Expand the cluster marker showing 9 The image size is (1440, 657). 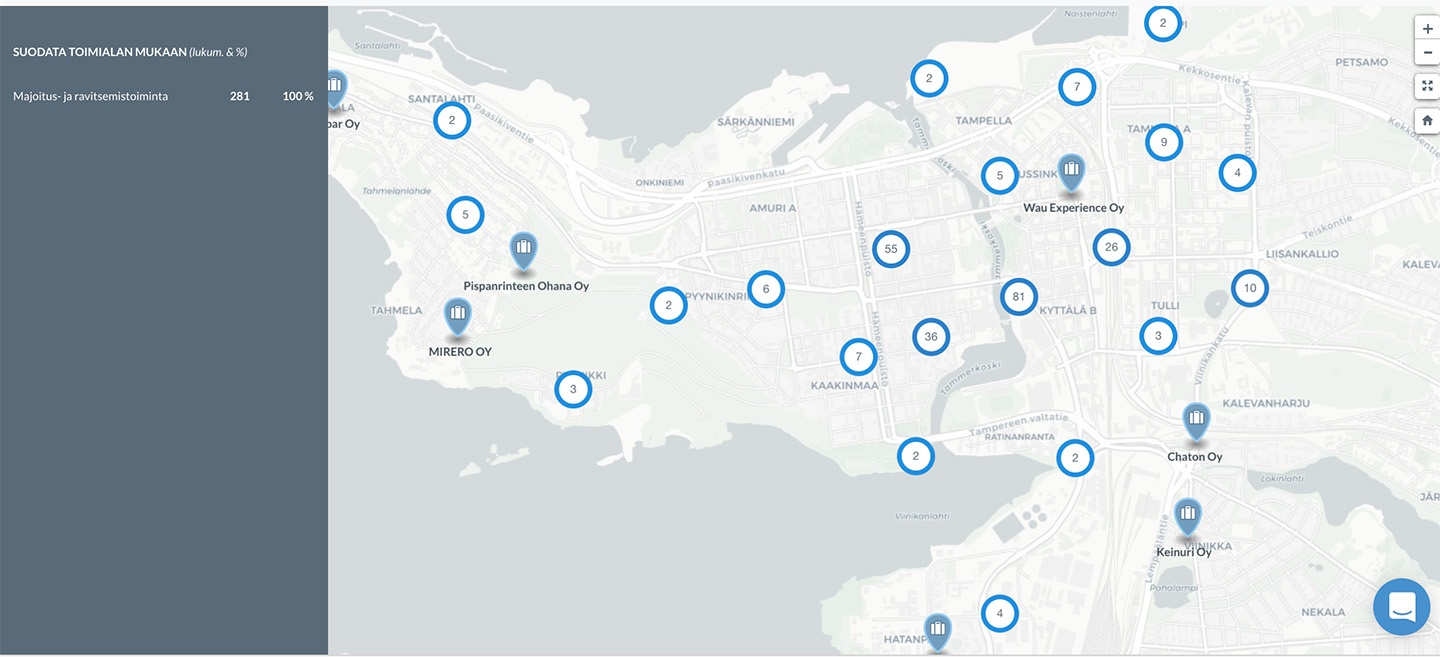(1163, 142)
